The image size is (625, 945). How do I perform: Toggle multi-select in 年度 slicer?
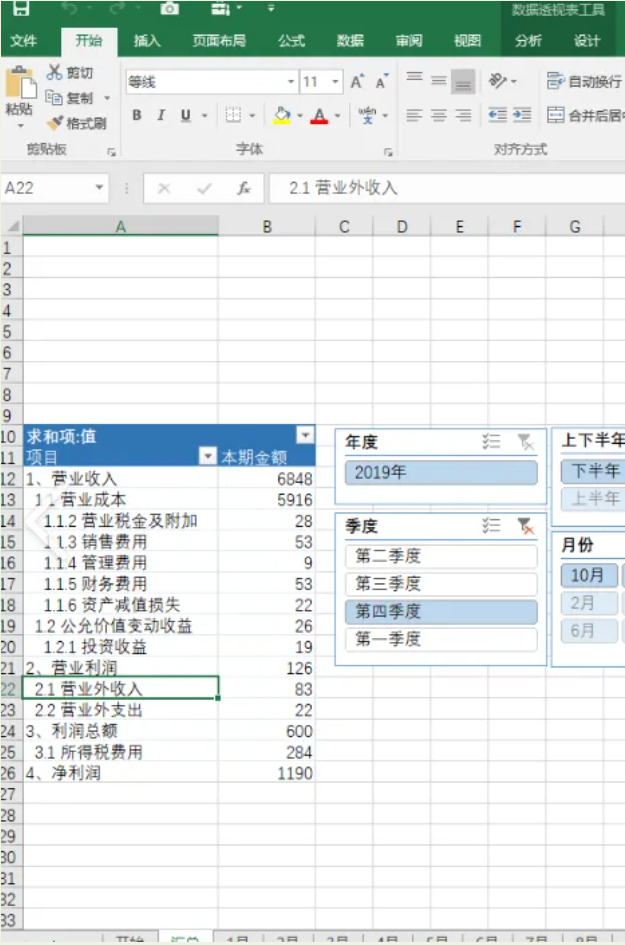tap(491, 442)
